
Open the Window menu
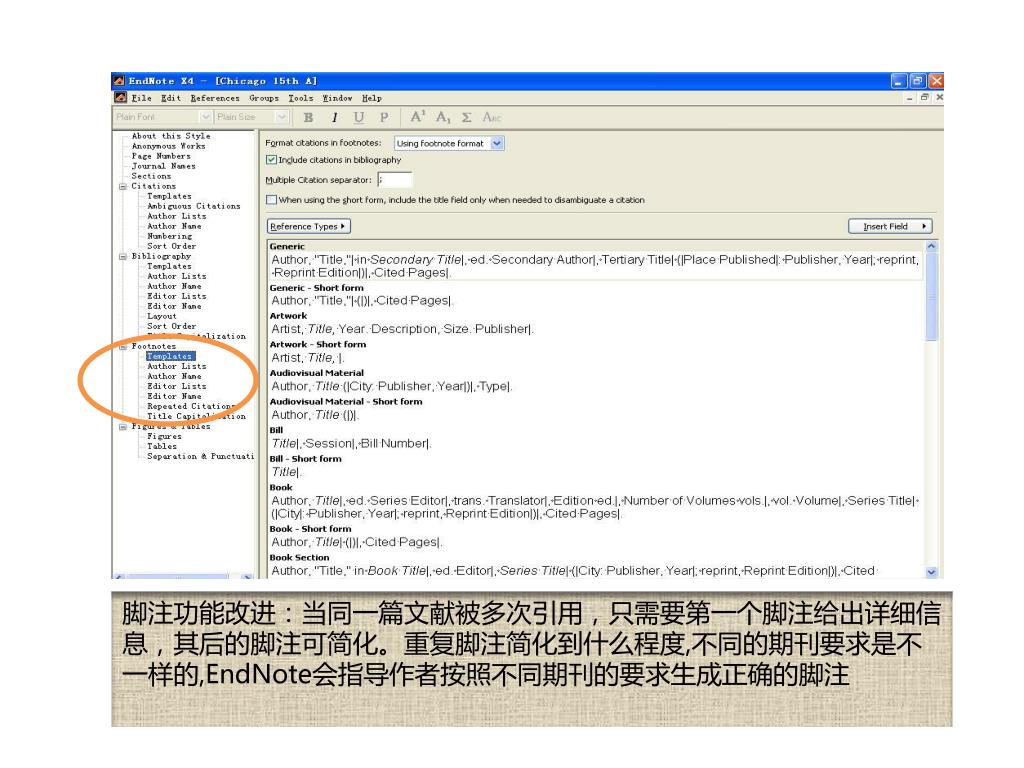click(x=337, y=98)
